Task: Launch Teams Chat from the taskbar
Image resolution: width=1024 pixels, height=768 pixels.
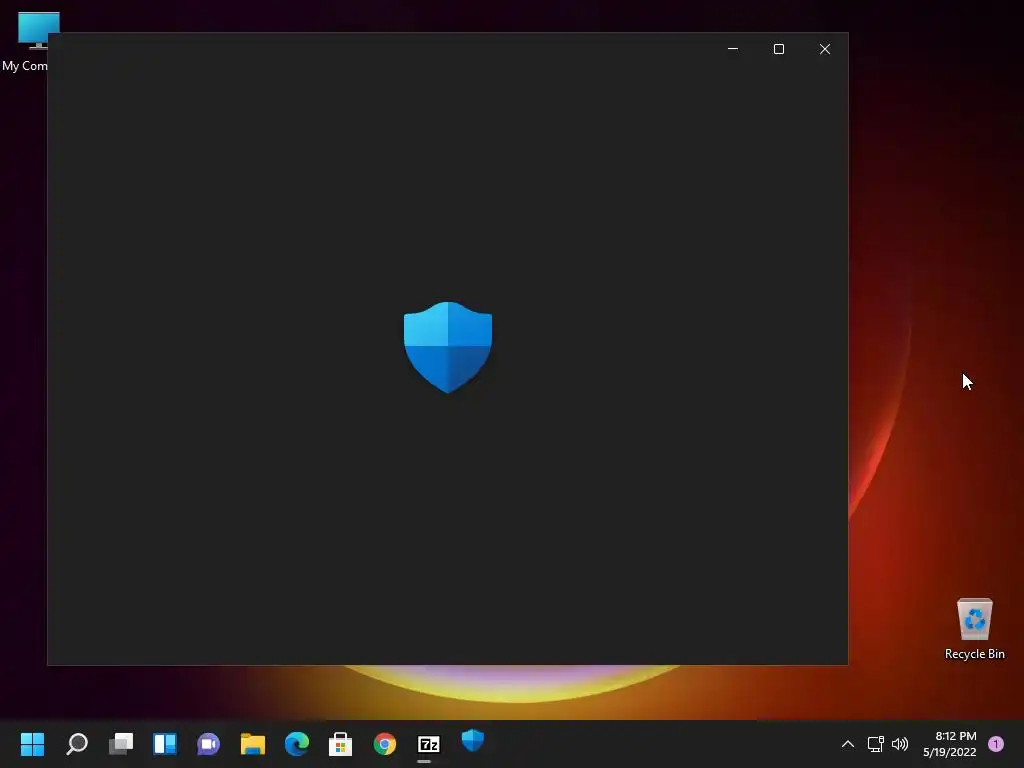Action: (x=208, y=744)
